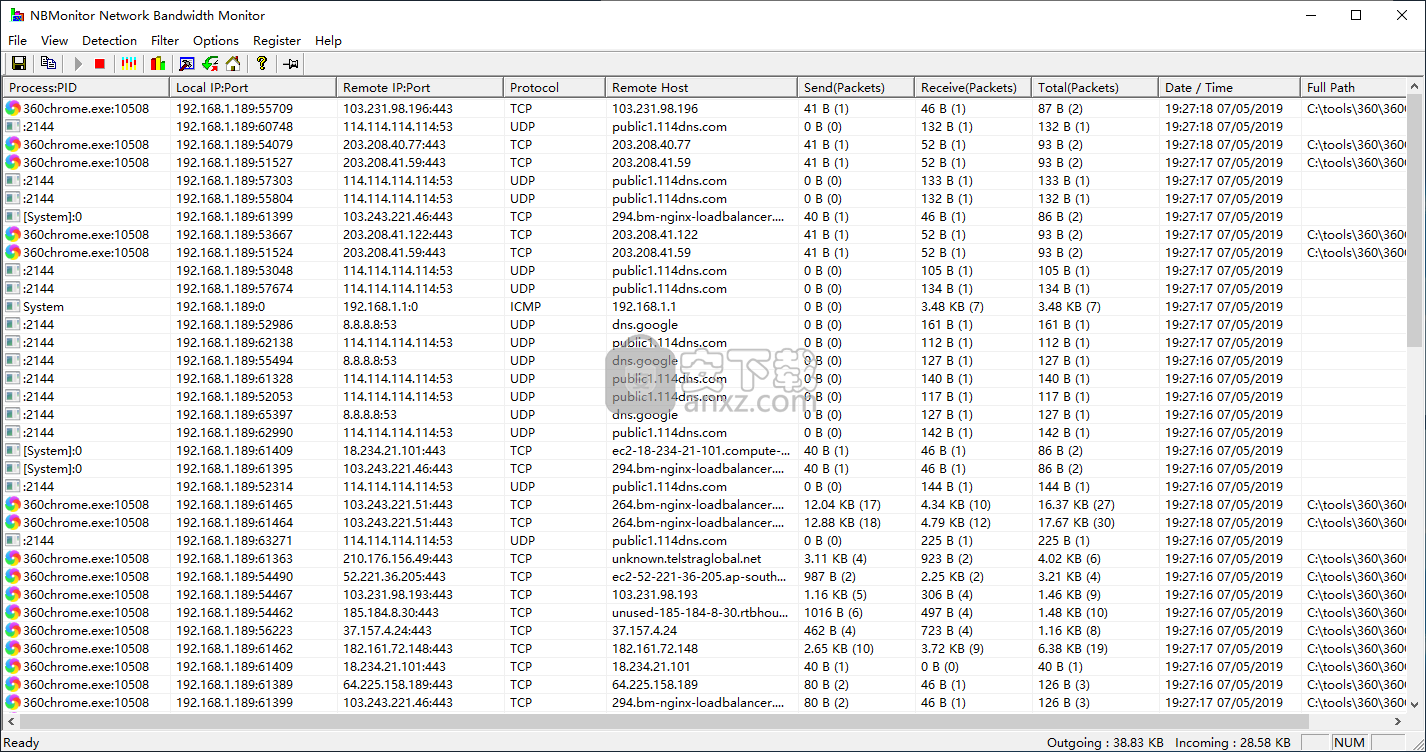1426x752 pixels.
Task: Click the chrome icon of row port 61399 bottom
Action: (13, 703)
